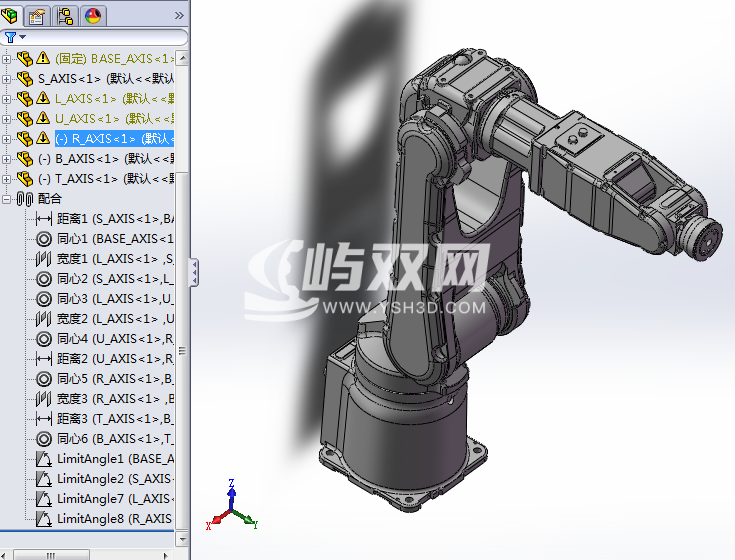Click the R_AXIS<1> component icon
Screen dimensions: 735x560
[x=25, y=139]
